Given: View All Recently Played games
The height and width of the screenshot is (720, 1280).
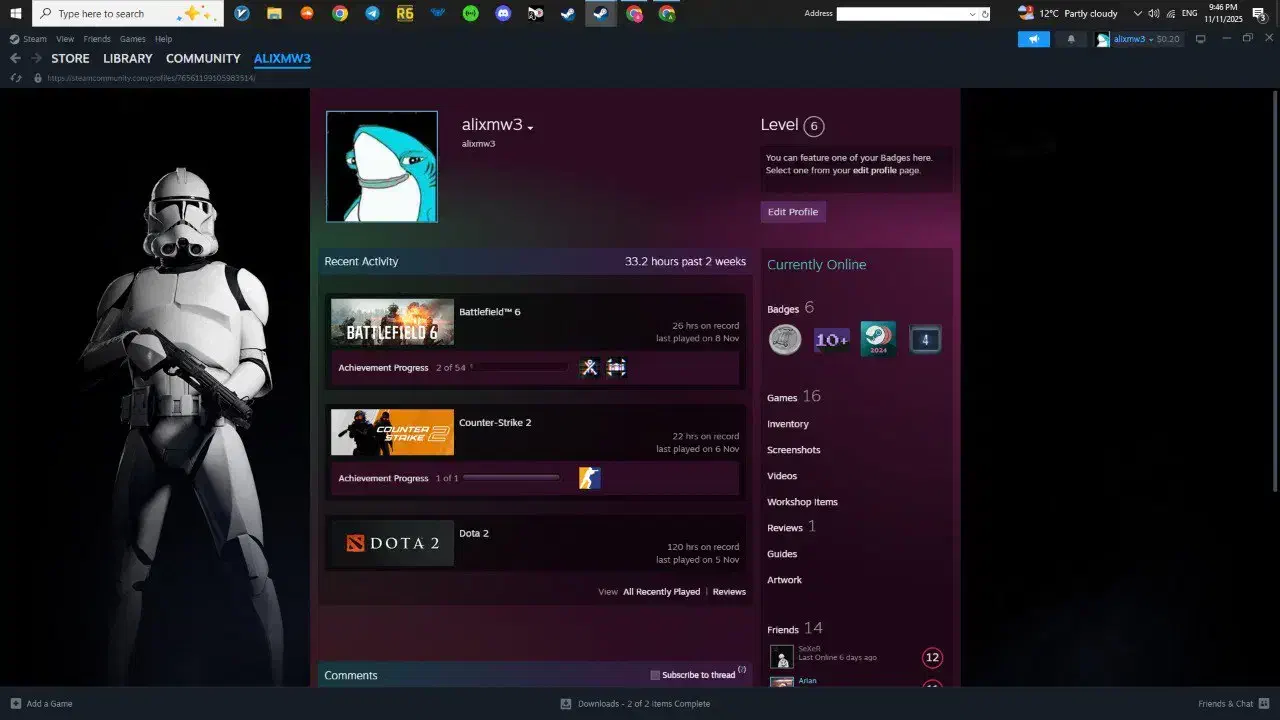Looking at the screenshot, I should tap(661, 592).
